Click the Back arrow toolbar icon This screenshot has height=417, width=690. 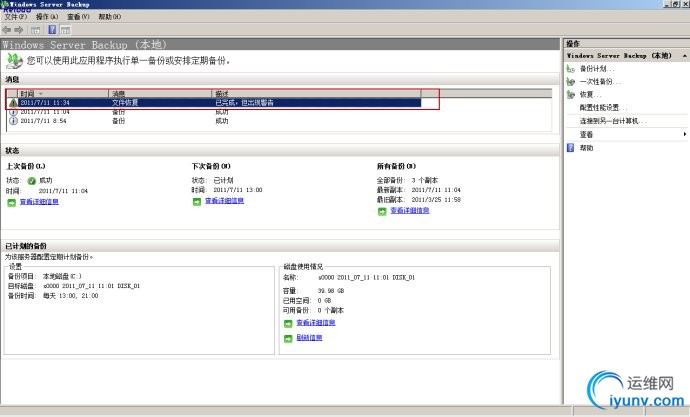coord(7,30)
